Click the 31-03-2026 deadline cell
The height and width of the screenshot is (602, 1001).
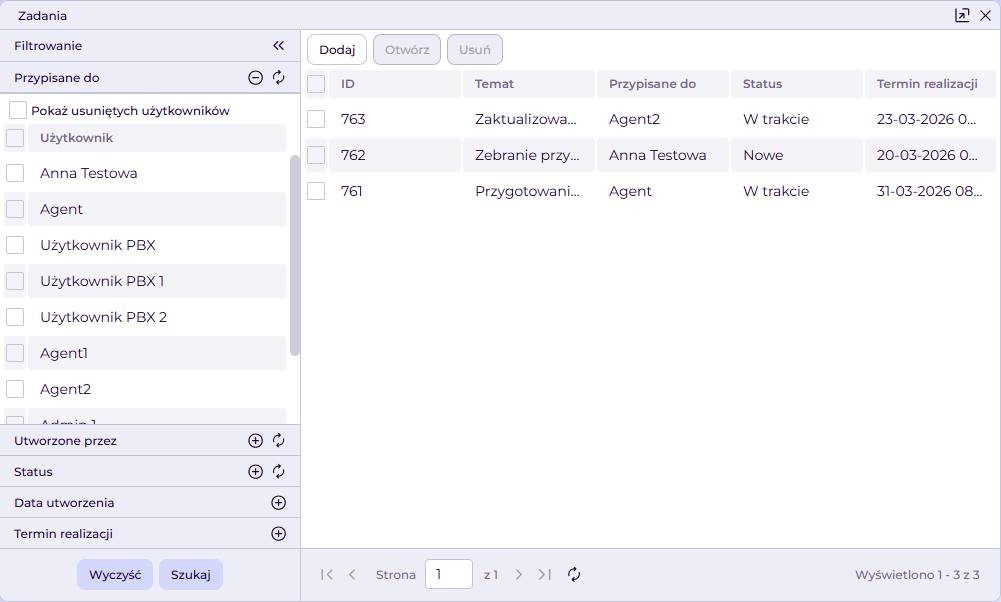point(930,191)
